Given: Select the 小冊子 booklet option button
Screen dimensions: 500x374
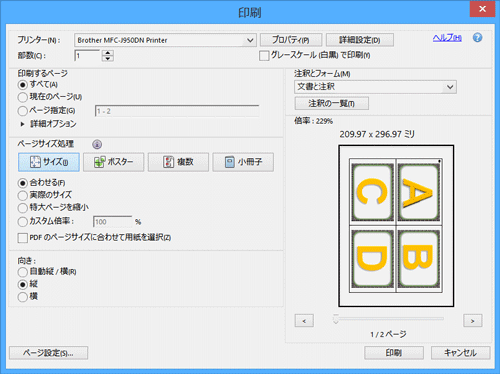Looking at the screenshot, I should pos(243,162).
